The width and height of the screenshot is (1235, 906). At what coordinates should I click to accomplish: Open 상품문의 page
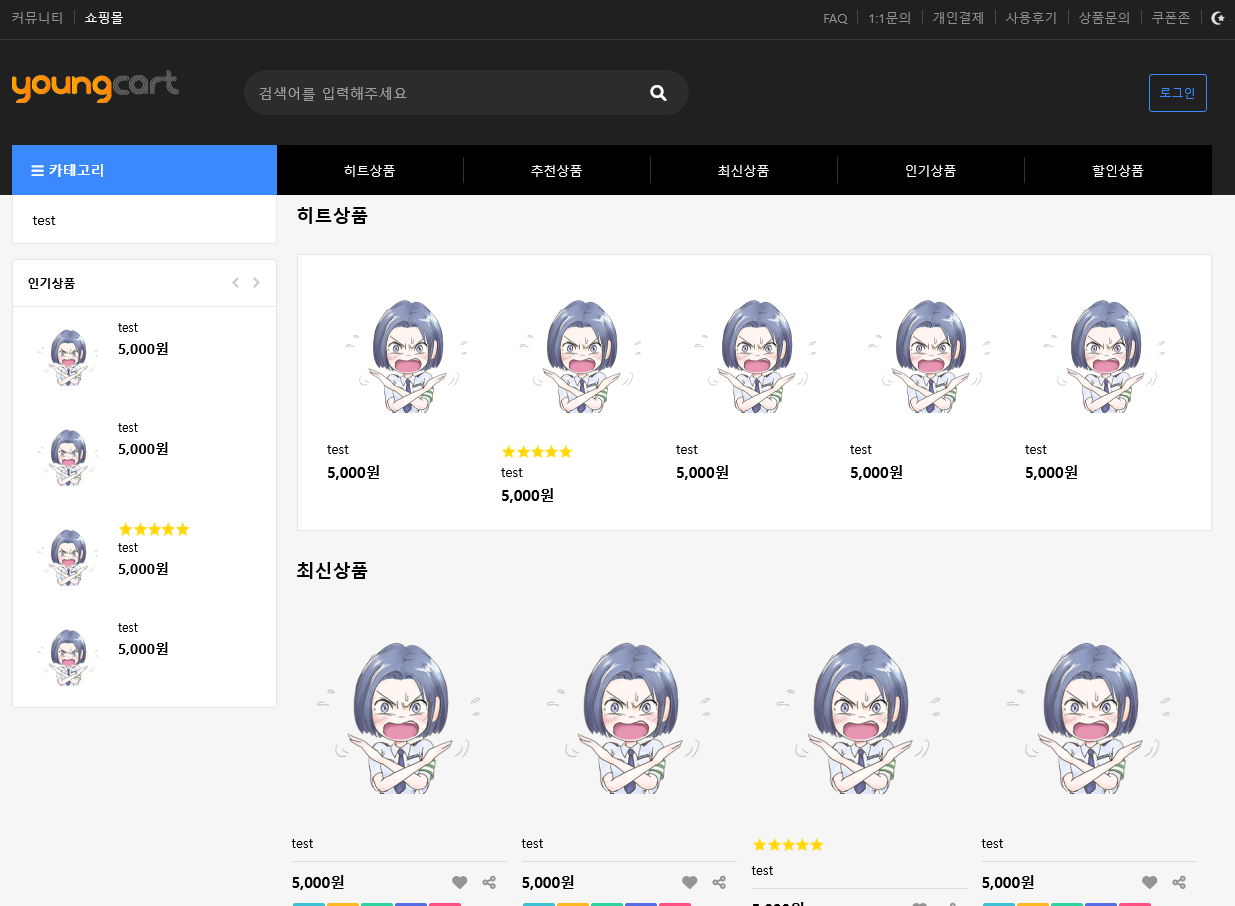1104,18
